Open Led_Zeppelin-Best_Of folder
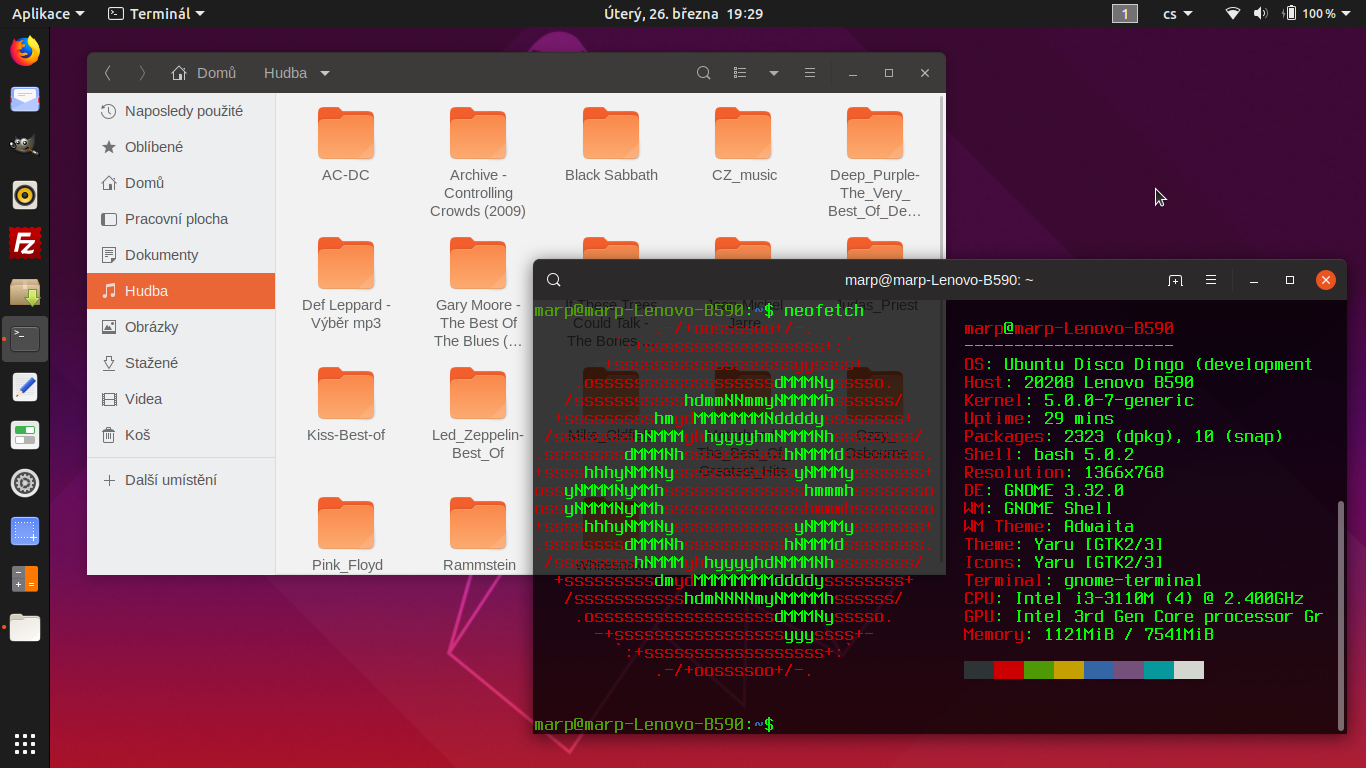Image resolution: width=1366 pixels, height=768 pixels. 478,414
